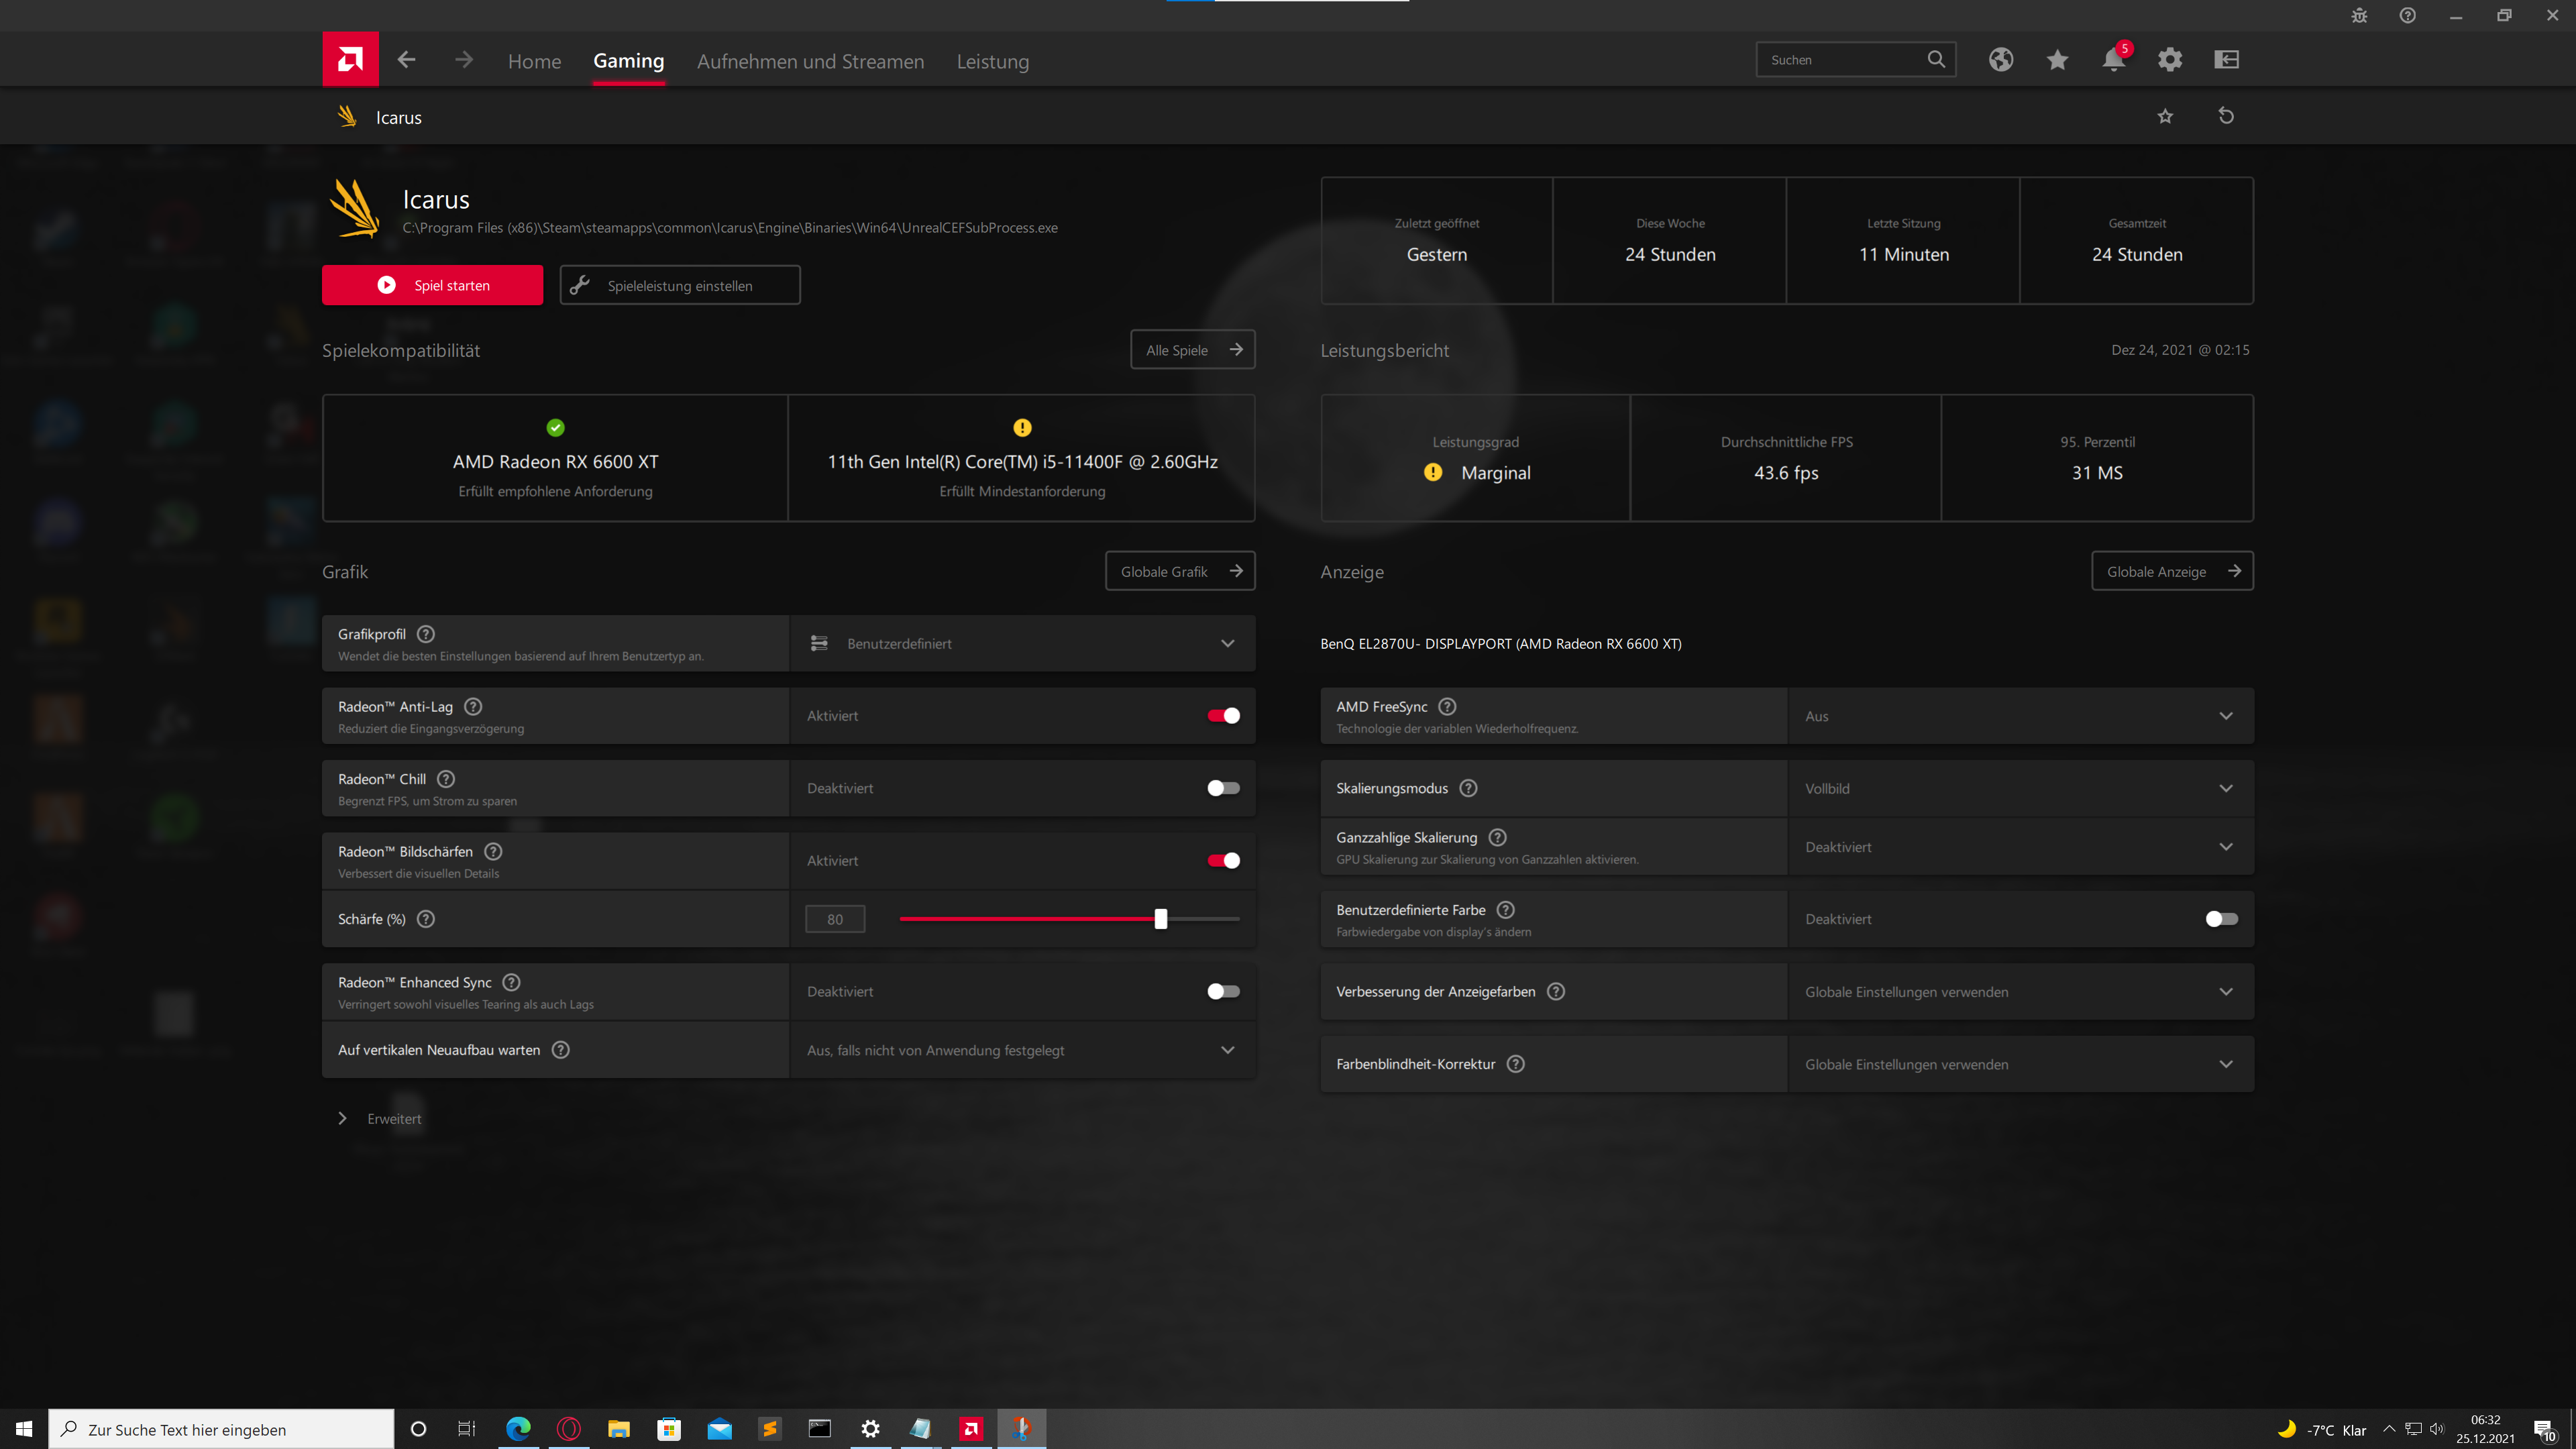Open favorites star in top bar
Viewport: 2576px width, 1449px height.
2057,60
